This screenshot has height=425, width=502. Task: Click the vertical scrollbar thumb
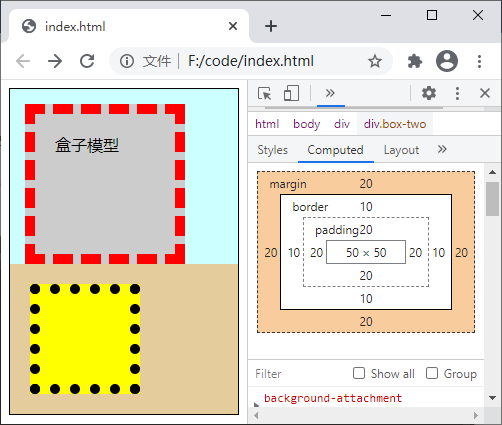(492, 199)
